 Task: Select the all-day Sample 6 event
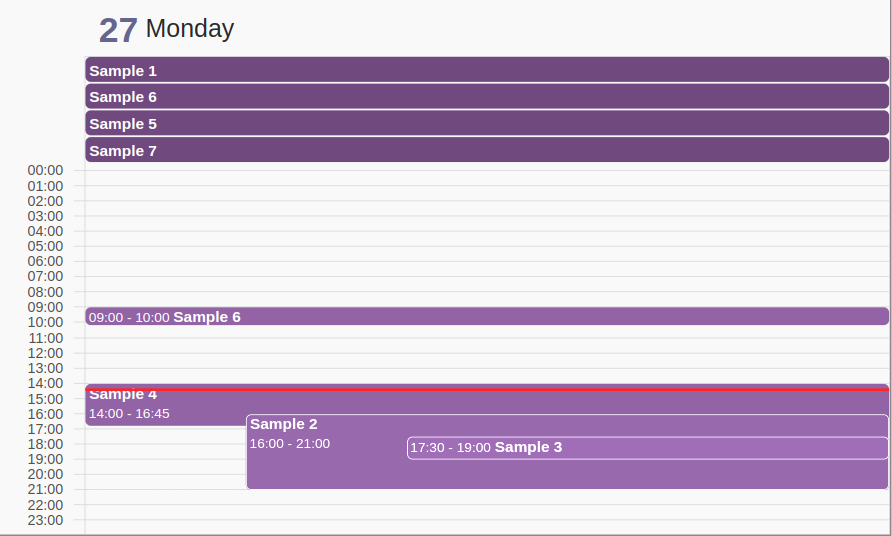(487, 97)
